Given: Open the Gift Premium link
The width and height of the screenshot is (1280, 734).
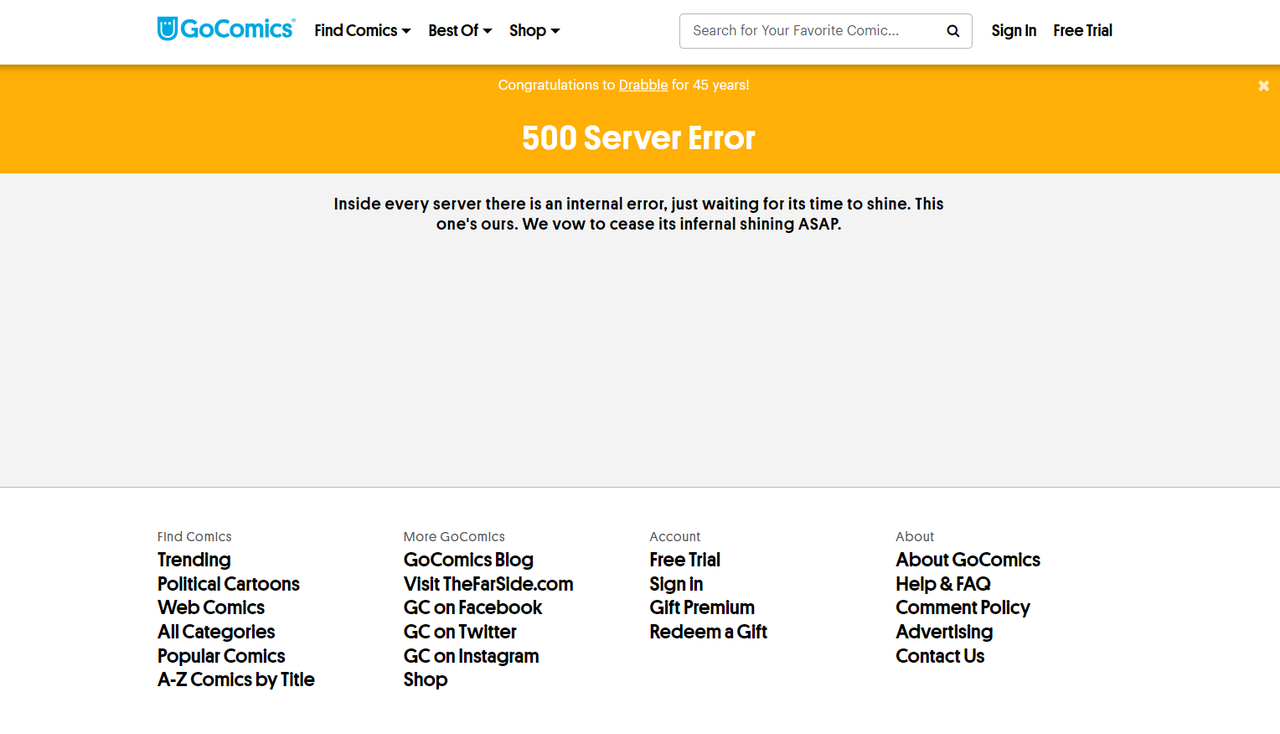Looking at the screenshot, I should coord(702,608).
